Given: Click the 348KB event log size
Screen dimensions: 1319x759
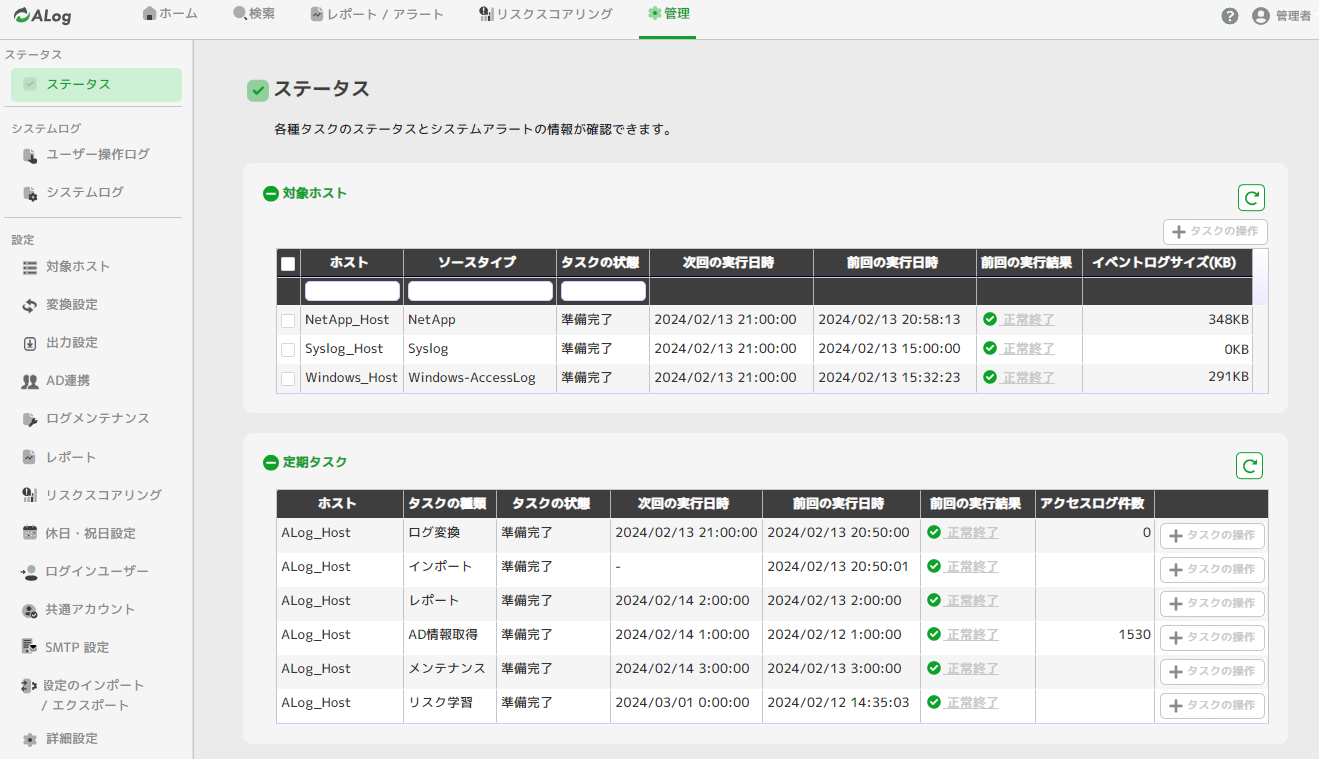Looking at the screenshot, I should click(x=1228, y=320).
